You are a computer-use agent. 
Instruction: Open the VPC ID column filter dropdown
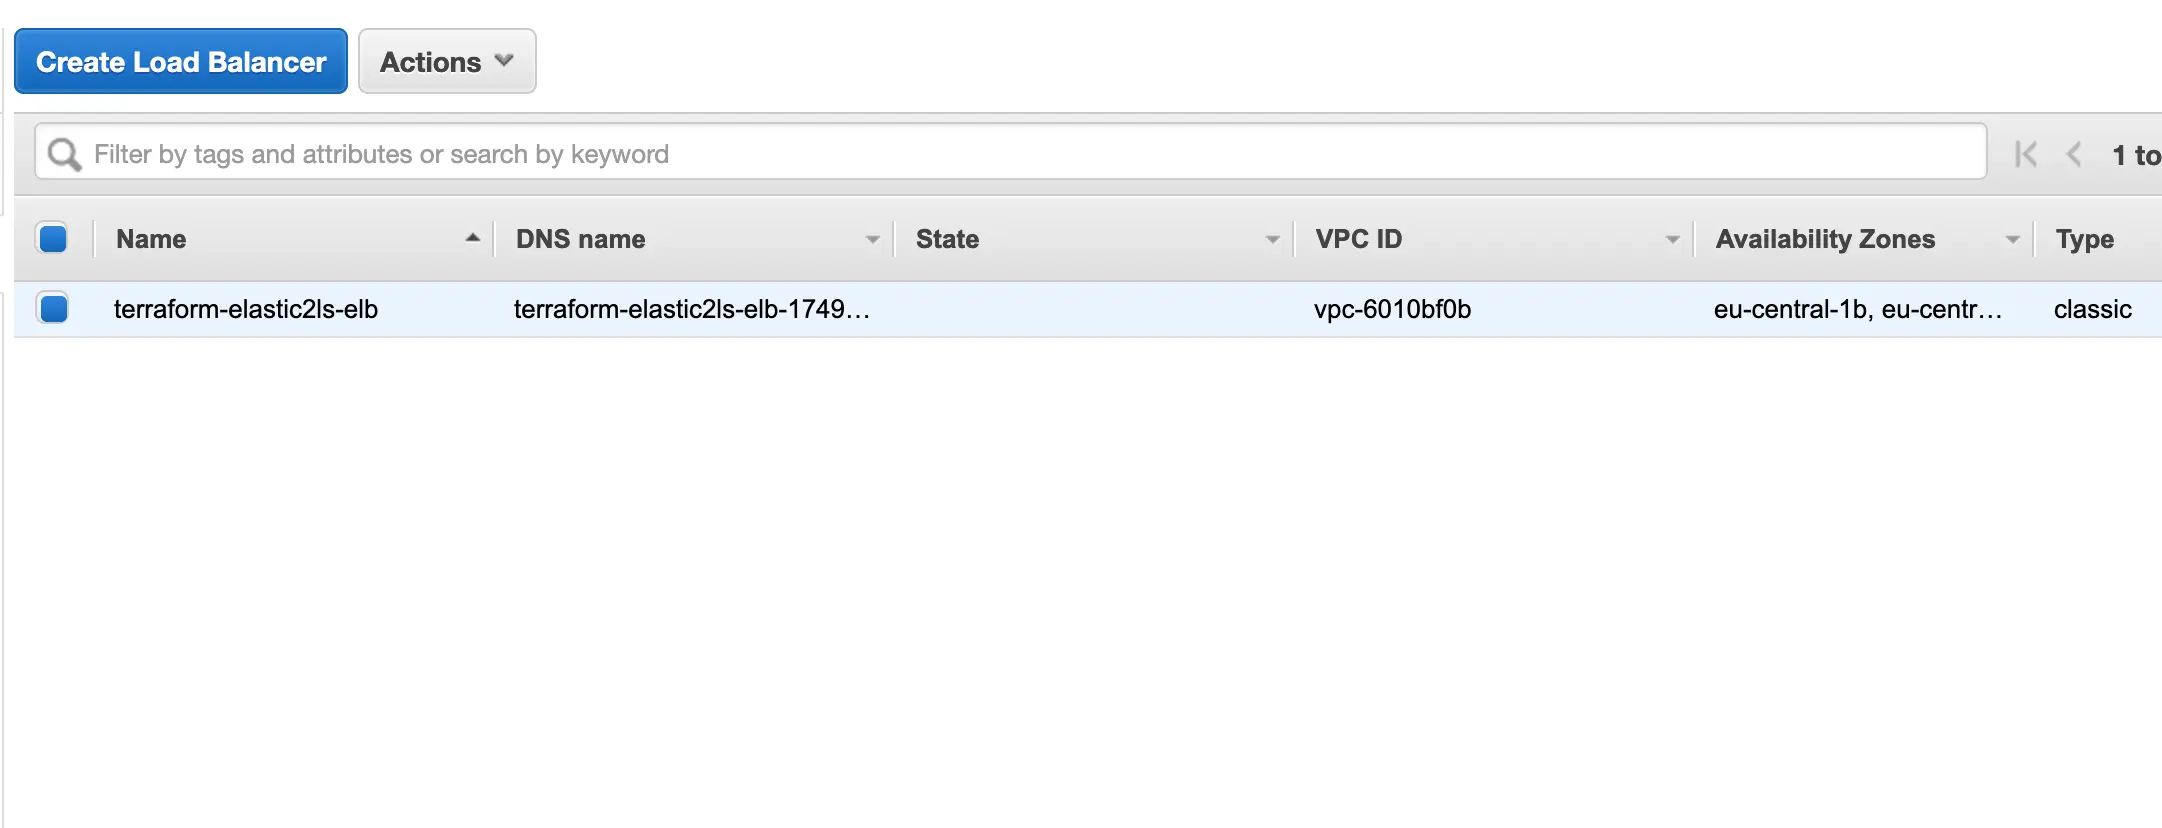(x=1672, y=239)
